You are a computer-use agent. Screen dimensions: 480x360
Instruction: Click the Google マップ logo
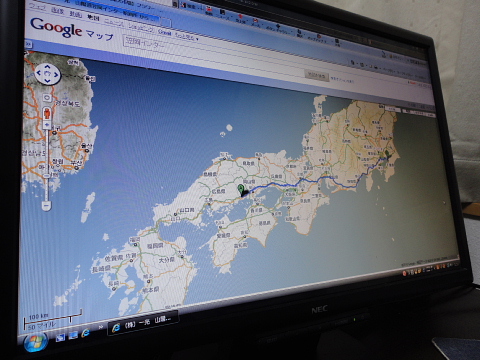tap(72, 29)
